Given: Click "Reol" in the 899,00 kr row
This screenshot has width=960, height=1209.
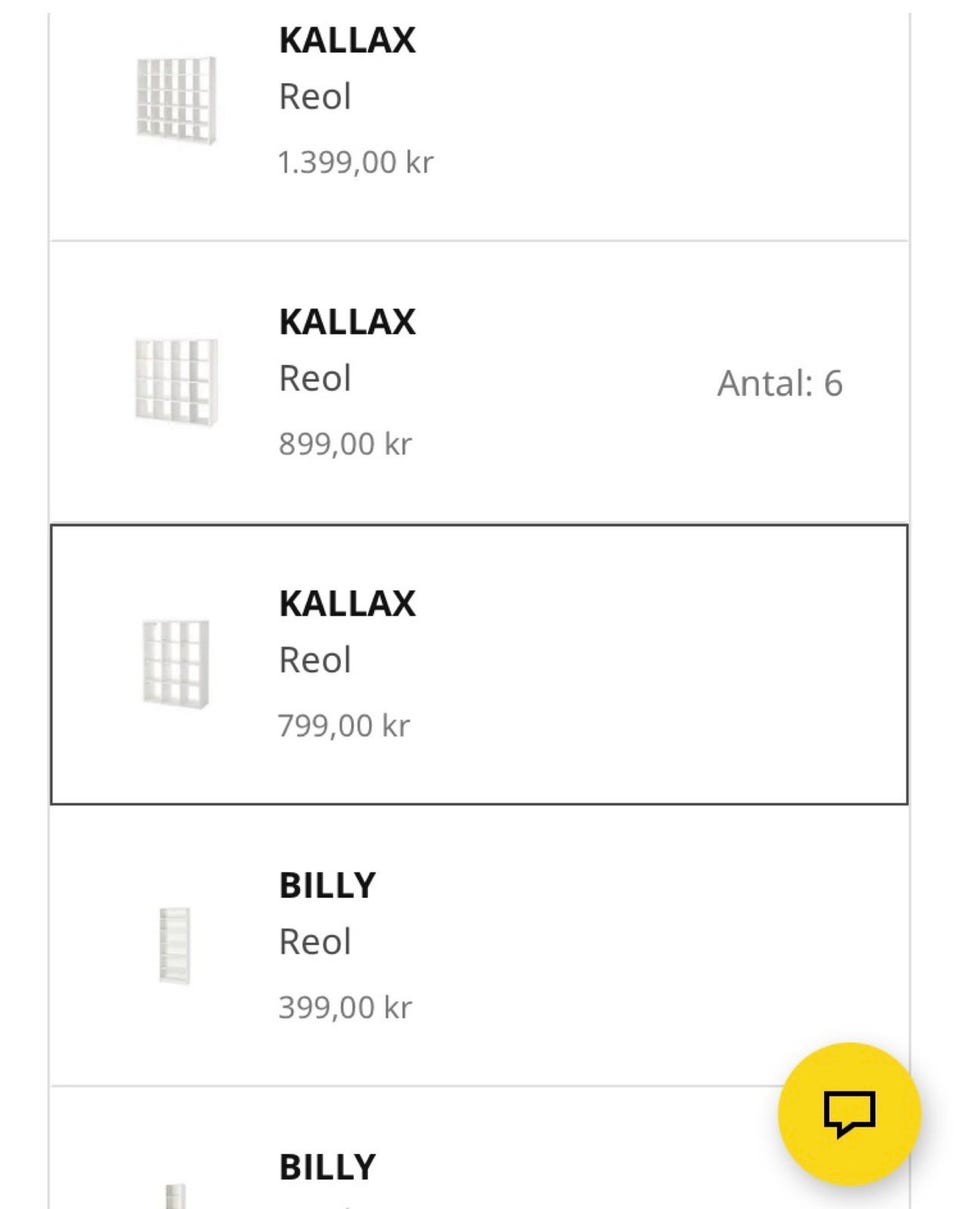Looking at the screenshot, I should [x=315, y=379].
